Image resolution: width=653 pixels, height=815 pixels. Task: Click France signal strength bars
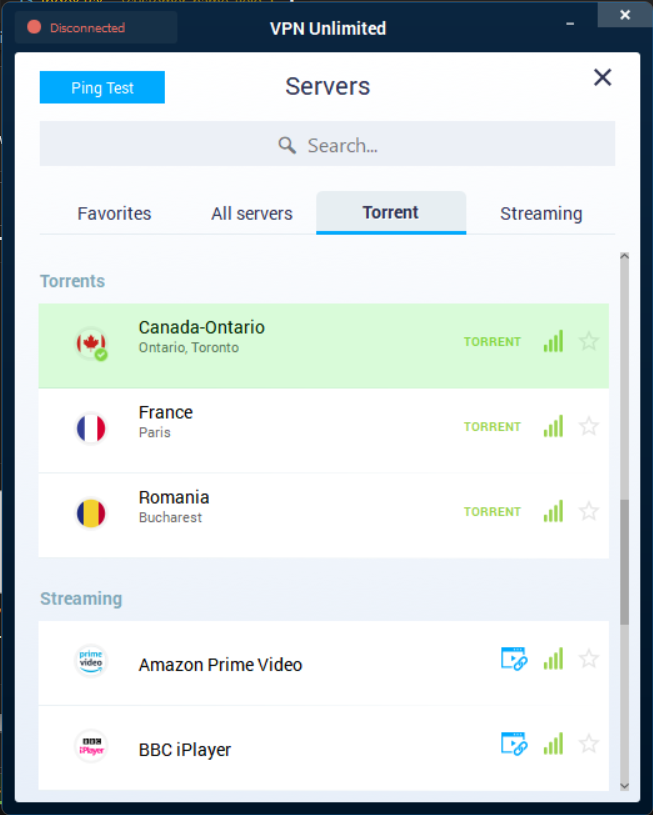[x=553, y=426]
